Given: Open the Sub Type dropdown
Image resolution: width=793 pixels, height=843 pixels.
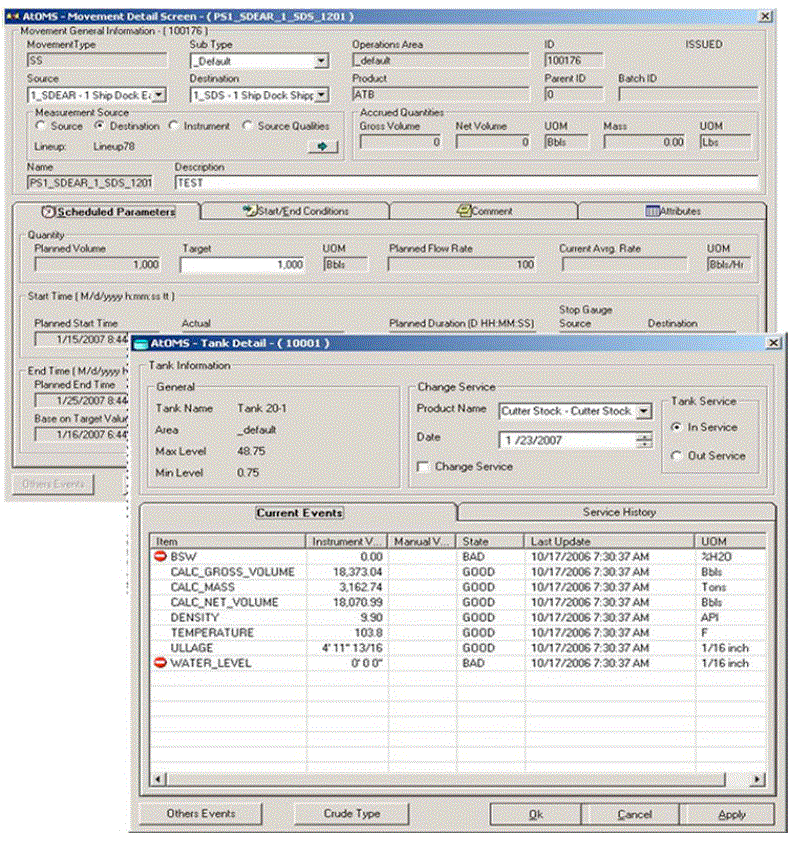Looking at the screenshot, I should point(321,61).
